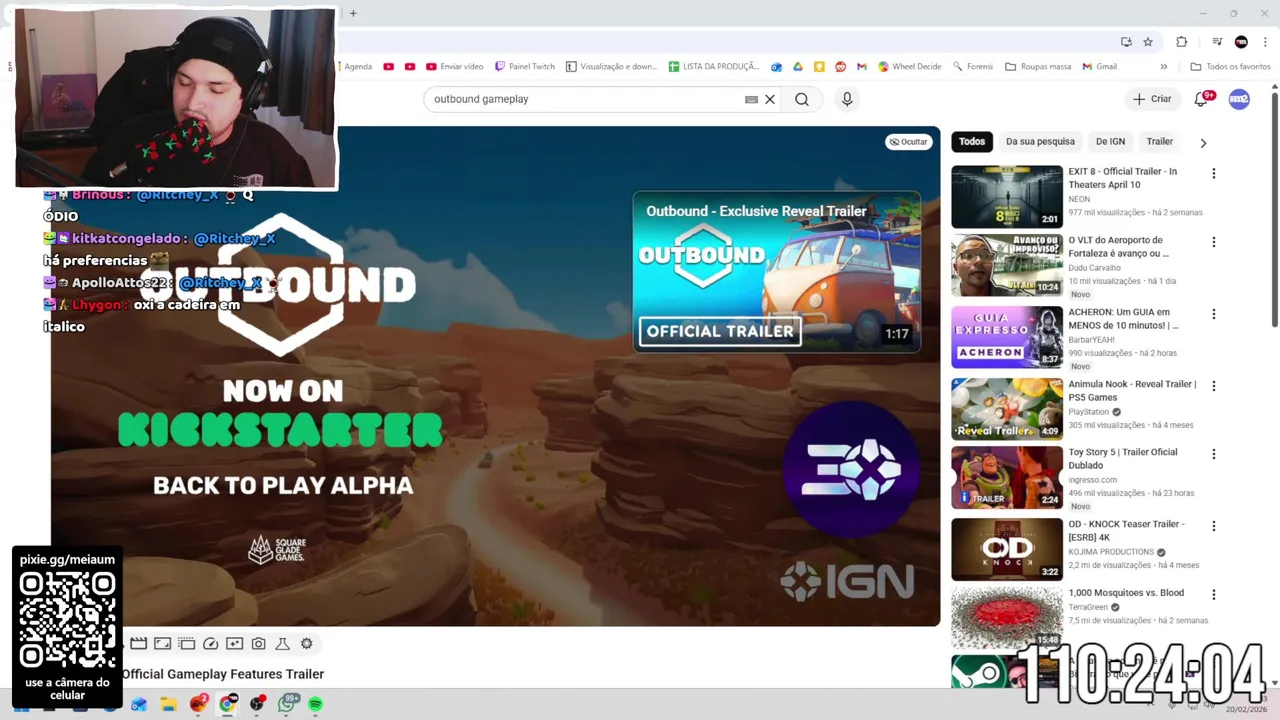The height and width of the screenshot is (720, 1280).
Task: Open the Wheel Decide bookmark
Action: [909, 67]
